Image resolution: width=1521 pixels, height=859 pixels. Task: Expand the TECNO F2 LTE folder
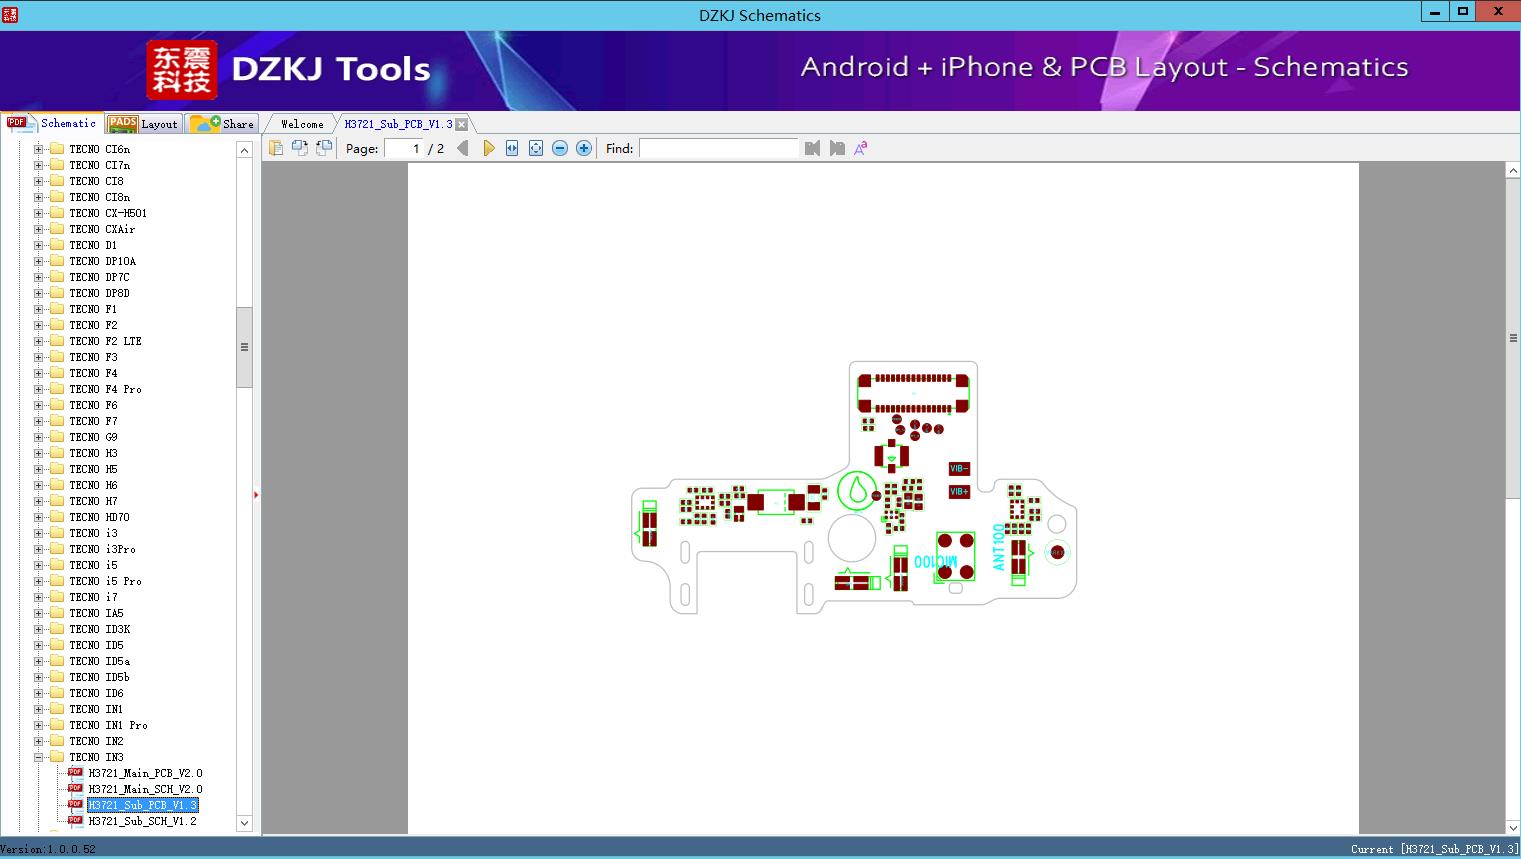pos(38,341)
